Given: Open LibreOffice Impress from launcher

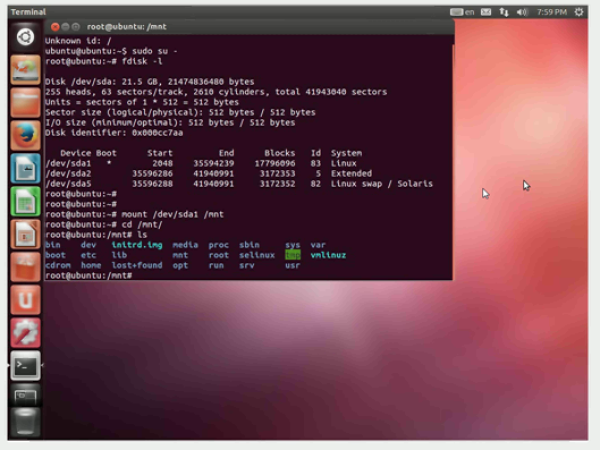Looking at the screenshot, I should tap(26, 234).
